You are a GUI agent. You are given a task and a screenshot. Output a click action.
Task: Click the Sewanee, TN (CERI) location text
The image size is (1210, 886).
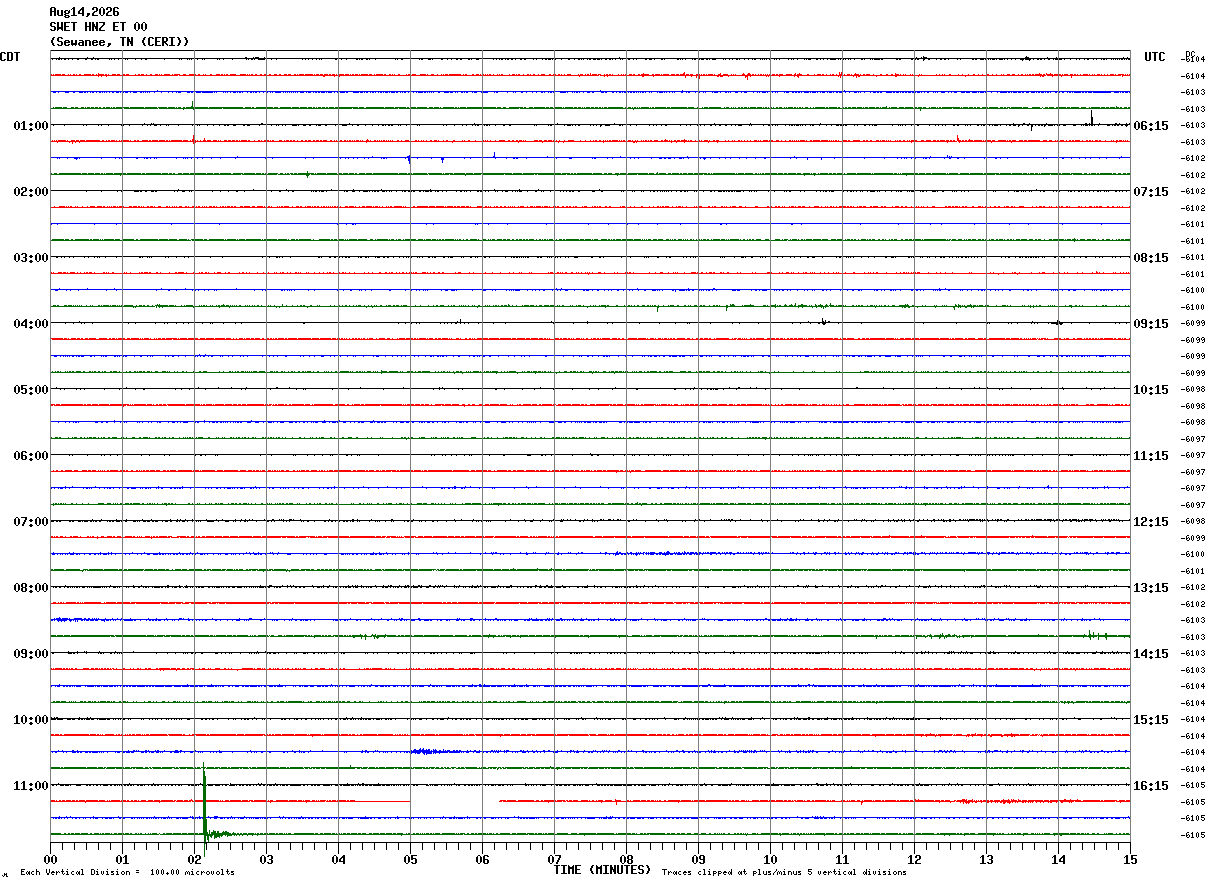click(x=120, y=42)
